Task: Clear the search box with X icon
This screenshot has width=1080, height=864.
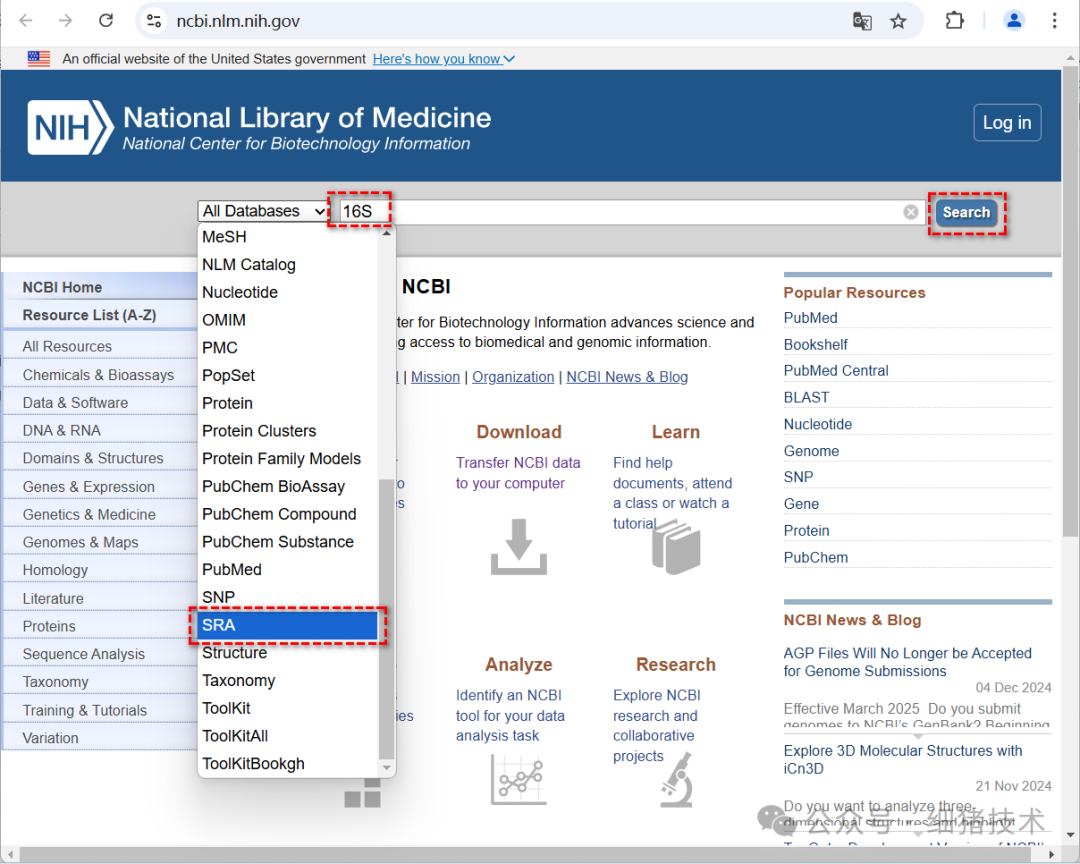Action: (x=911, y=212)
